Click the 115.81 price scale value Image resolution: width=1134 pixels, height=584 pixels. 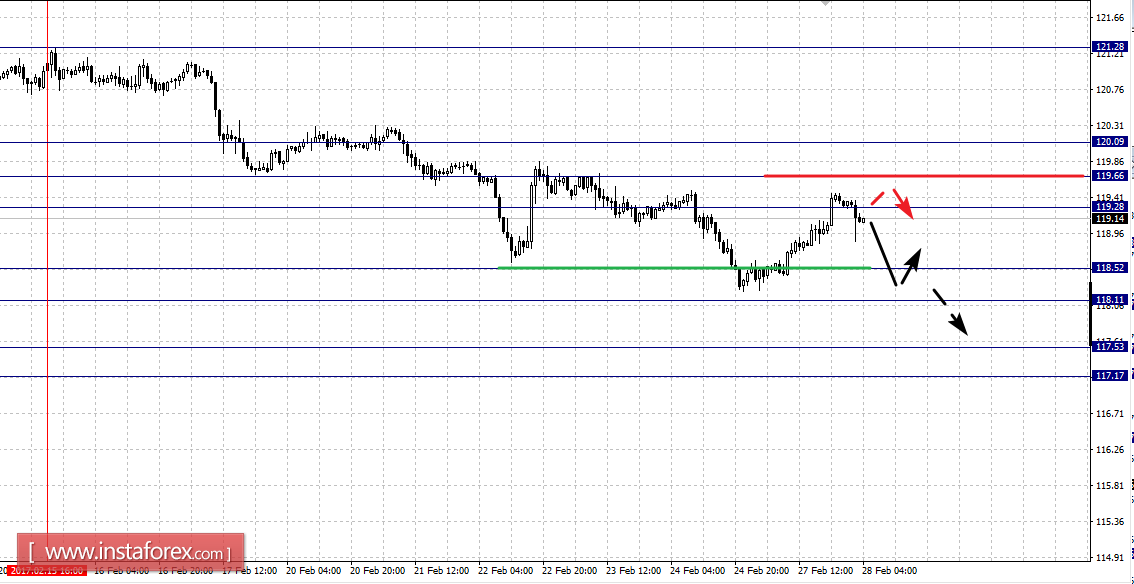(x=1110, y=486)
